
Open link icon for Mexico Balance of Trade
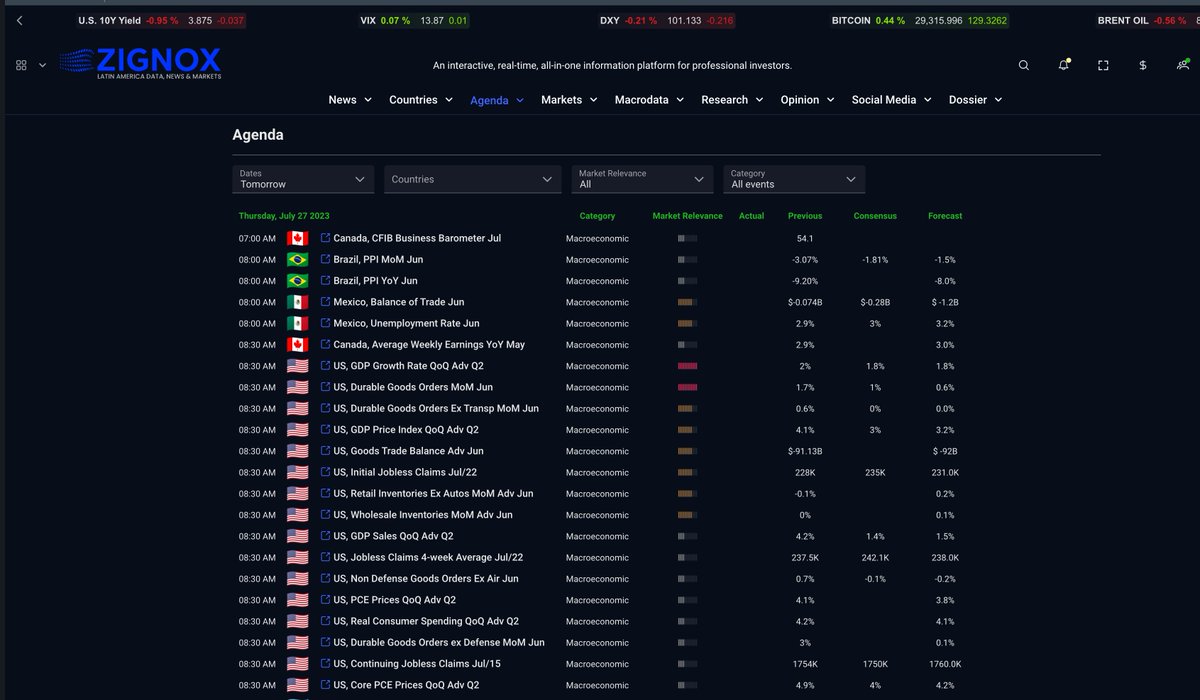pyautogui.click(x=325, y=302)
